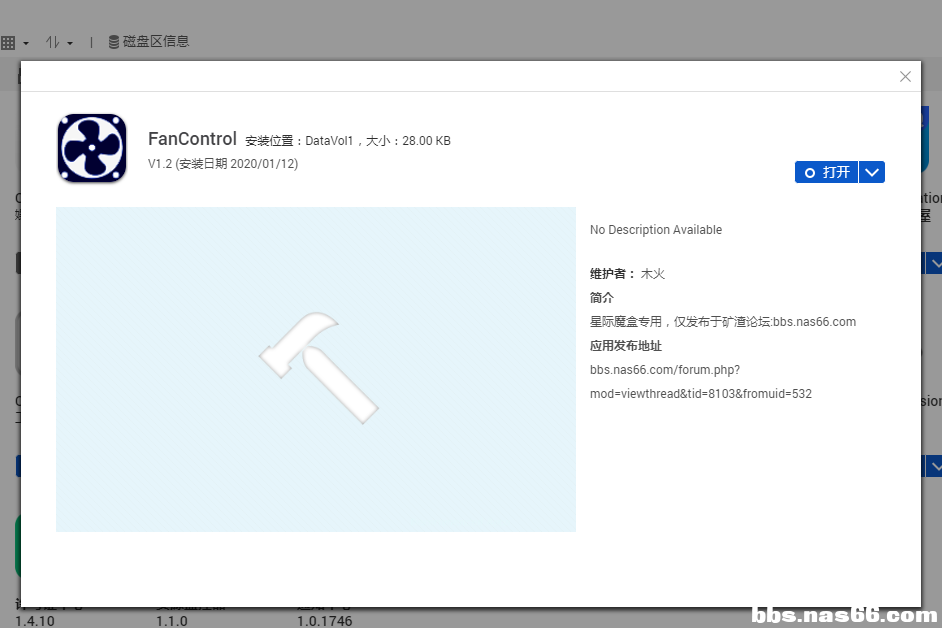Click the preview screenshot thumbnail

pos(315,369)
